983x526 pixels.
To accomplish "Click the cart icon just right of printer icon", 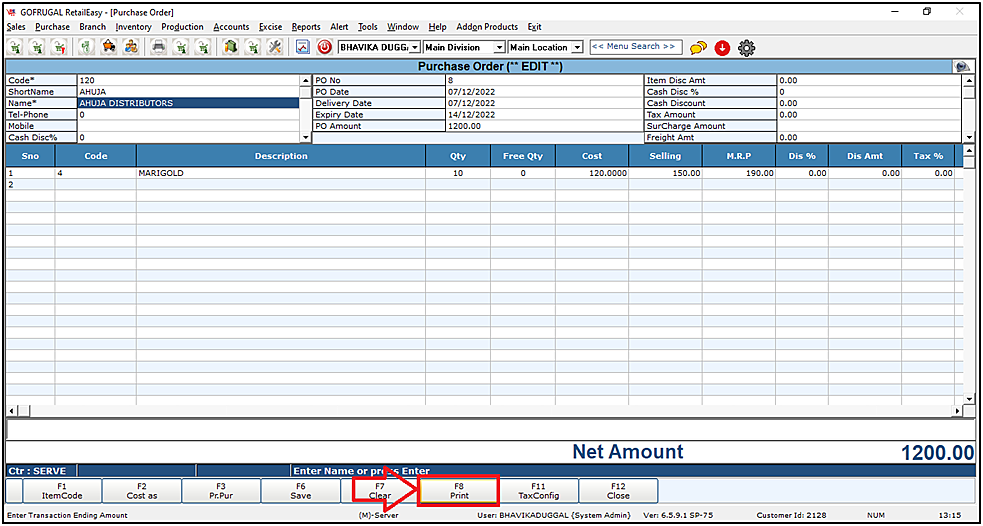I will [181, 47].
